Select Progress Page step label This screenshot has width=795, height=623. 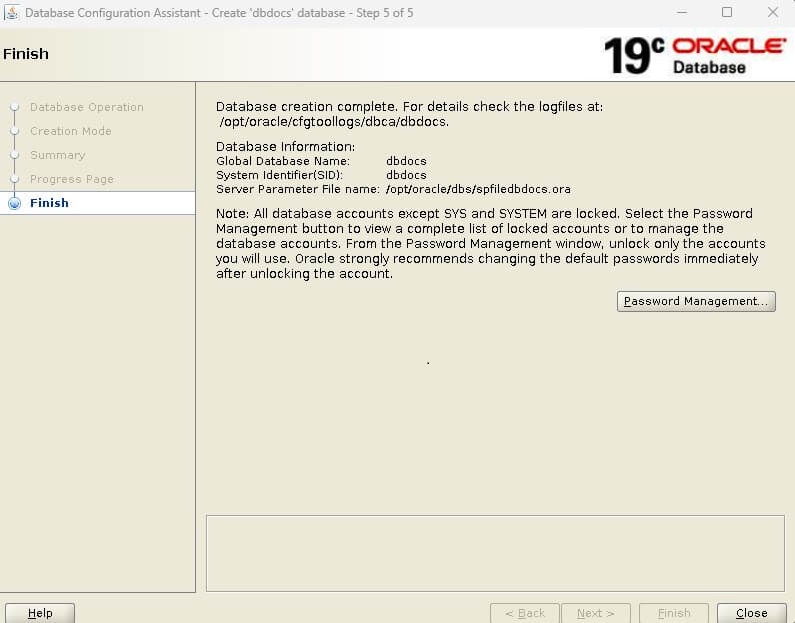pyautogui.click(x=71, y=179)
